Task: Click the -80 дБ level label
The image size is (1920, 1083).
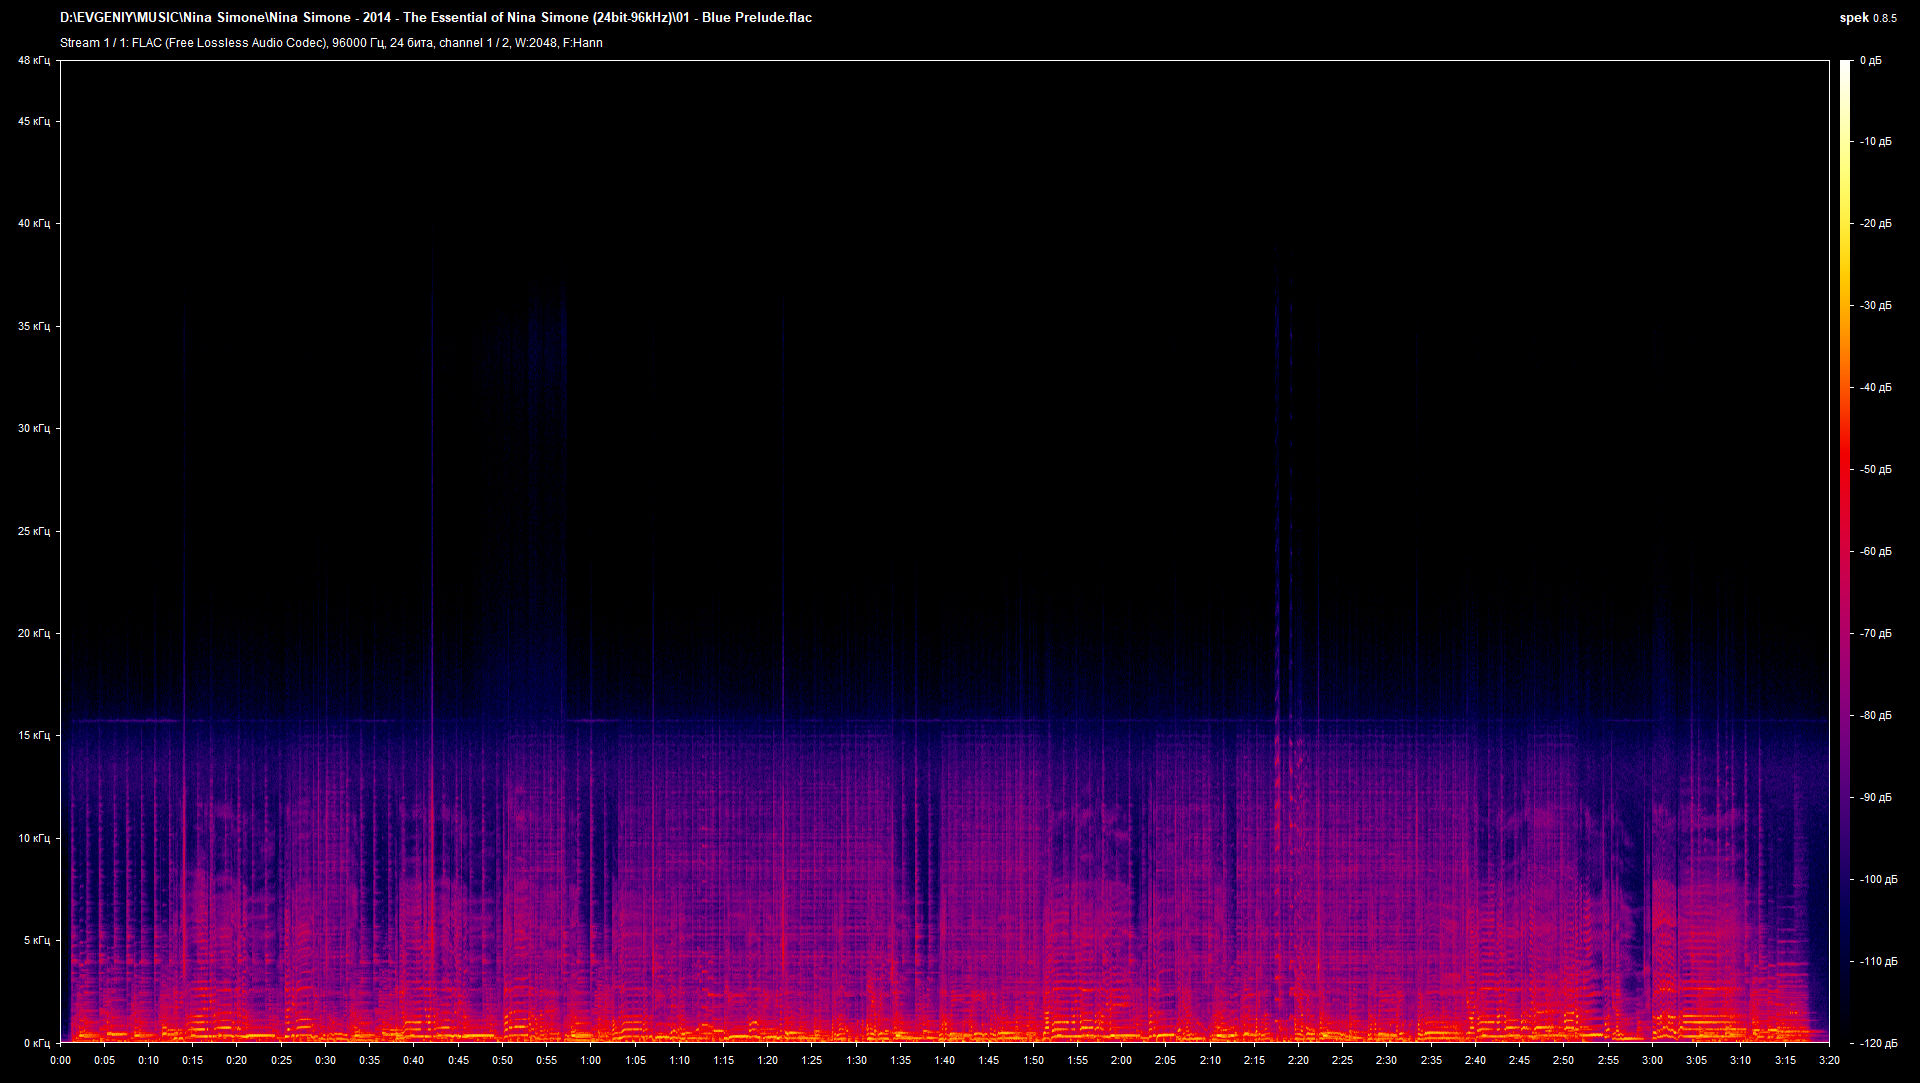Action: click(x=1876, y=716)
